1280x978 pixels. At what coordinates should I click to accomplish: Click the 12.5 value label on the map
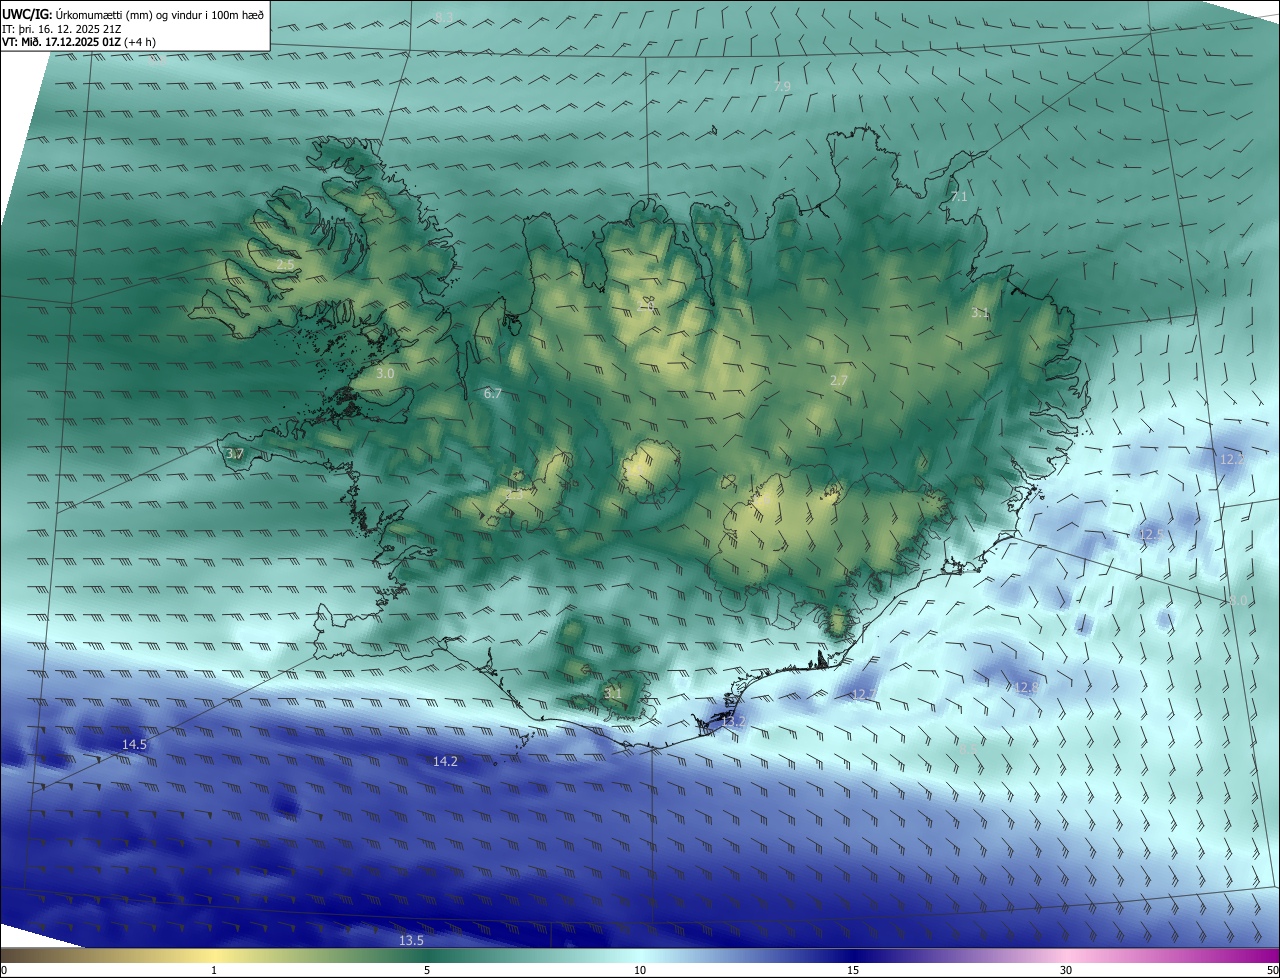click(1150, 535)
